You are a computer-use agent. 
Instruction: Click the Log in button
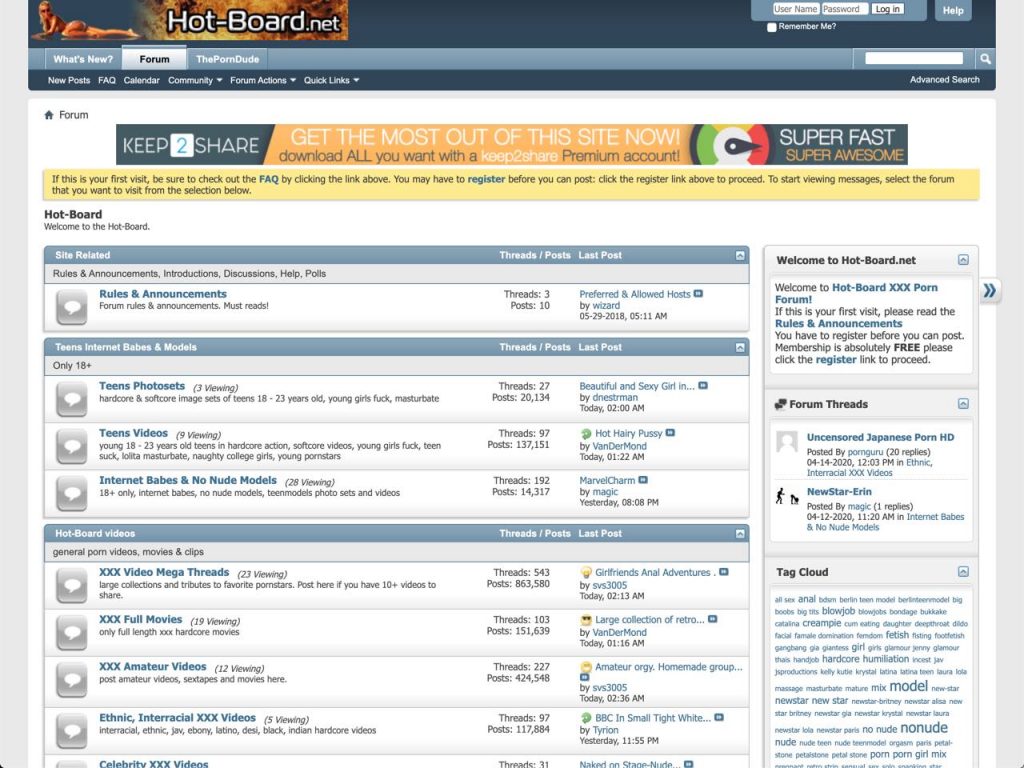tap(888, 9)
